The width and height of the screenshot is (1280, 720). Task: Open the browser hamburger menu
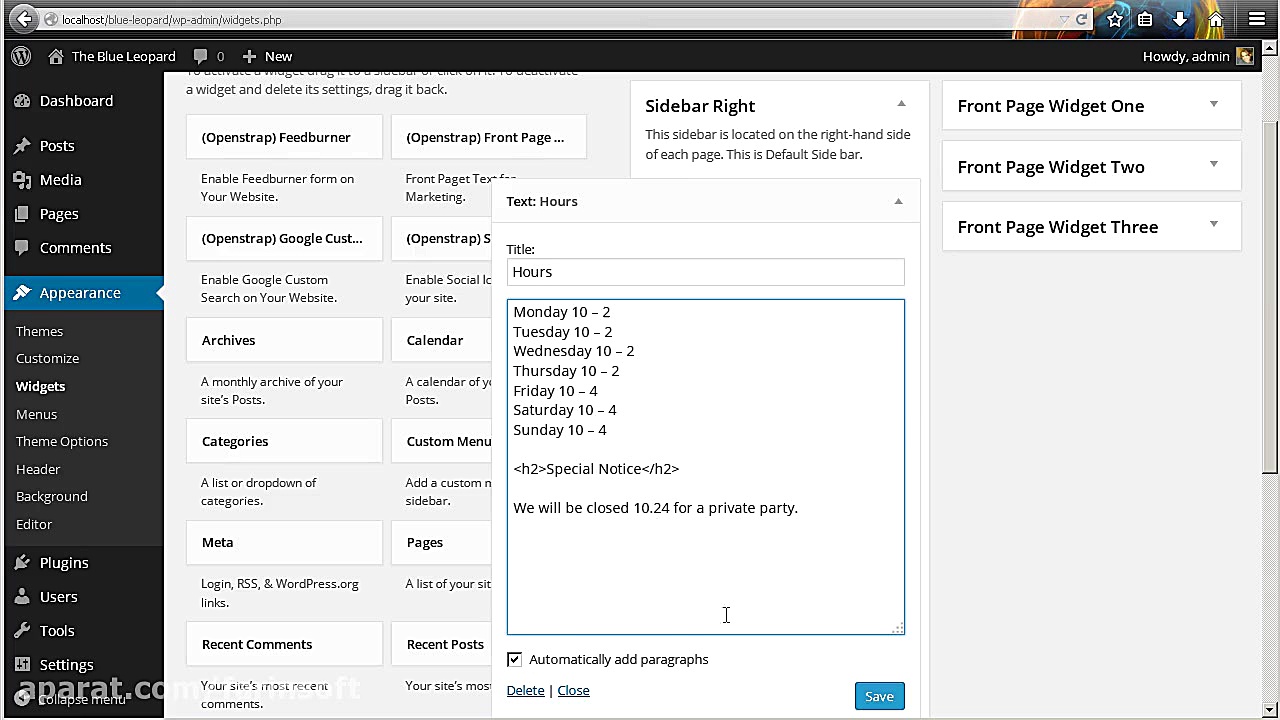[x=1257, y=19]
